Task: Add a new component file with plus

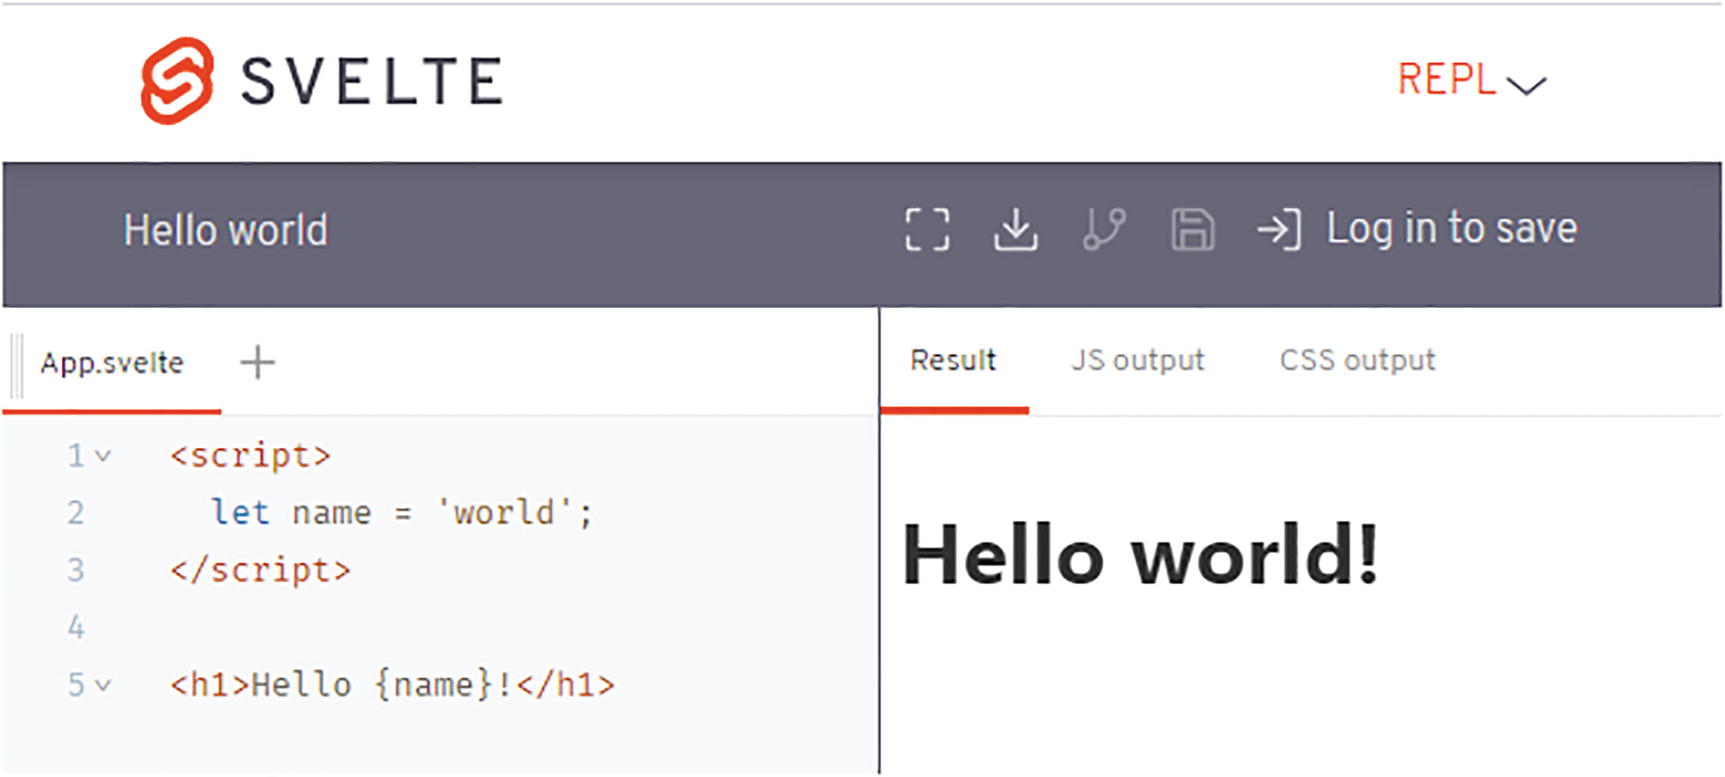Action: click(x=257, y=362)
